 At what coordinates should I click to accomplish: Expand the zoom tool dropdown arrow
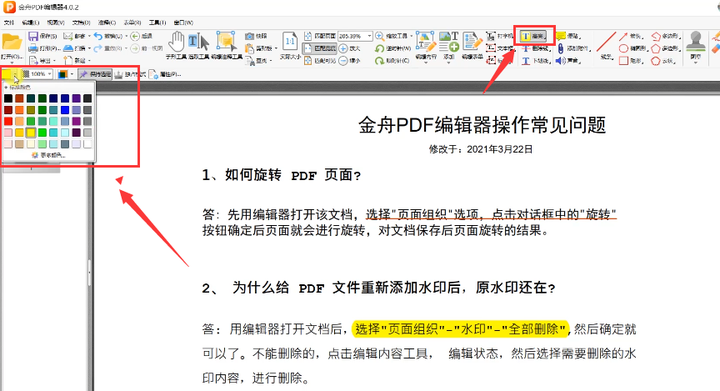[411, 36]
